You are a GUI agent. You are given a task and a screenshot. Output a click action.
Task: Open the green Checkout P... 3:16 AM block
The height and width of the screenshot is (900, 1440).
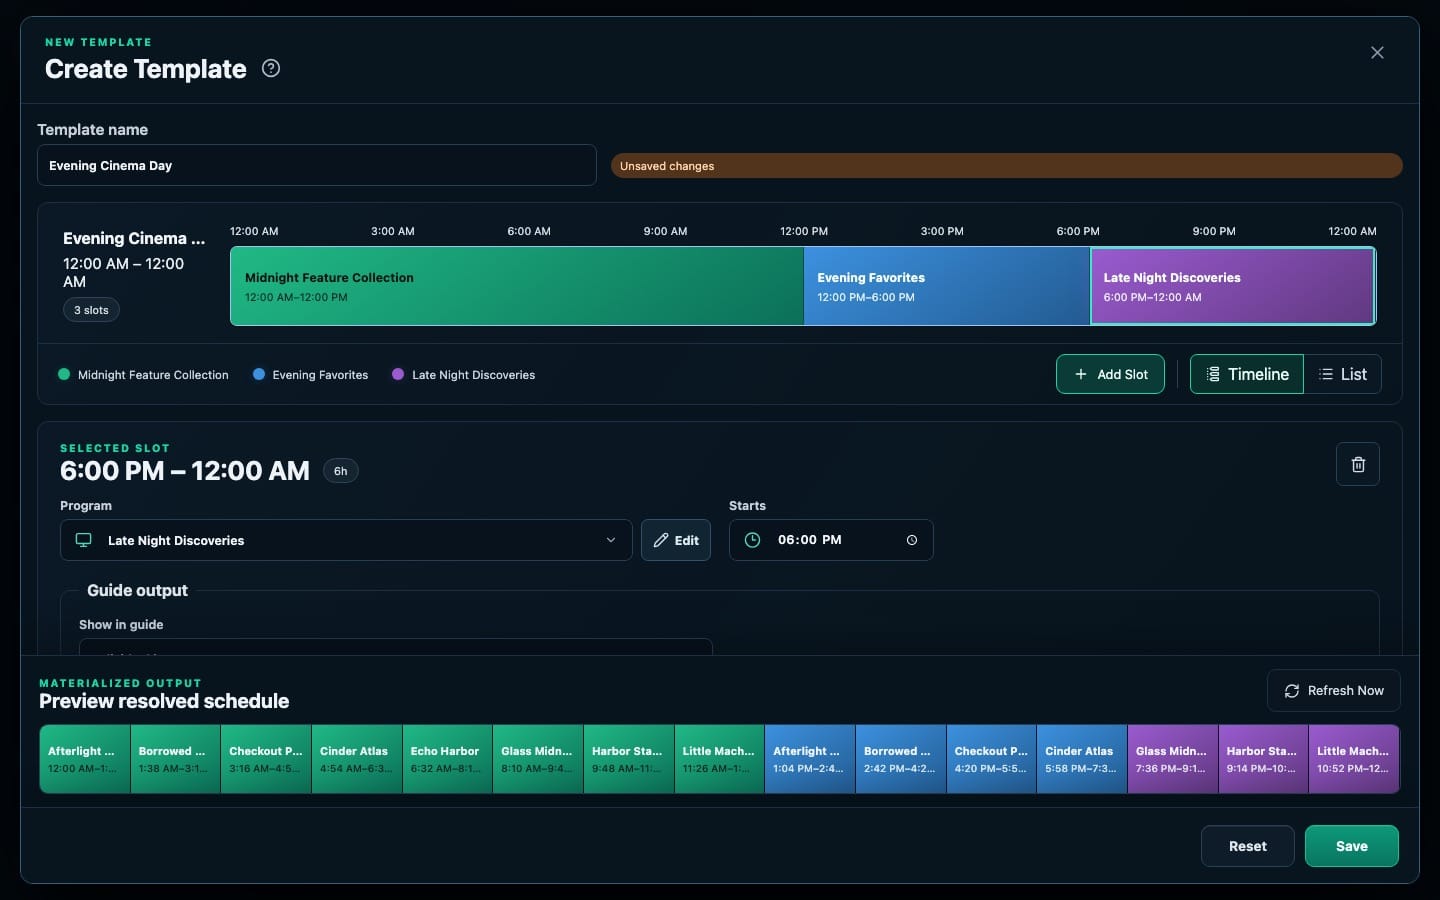266,759
